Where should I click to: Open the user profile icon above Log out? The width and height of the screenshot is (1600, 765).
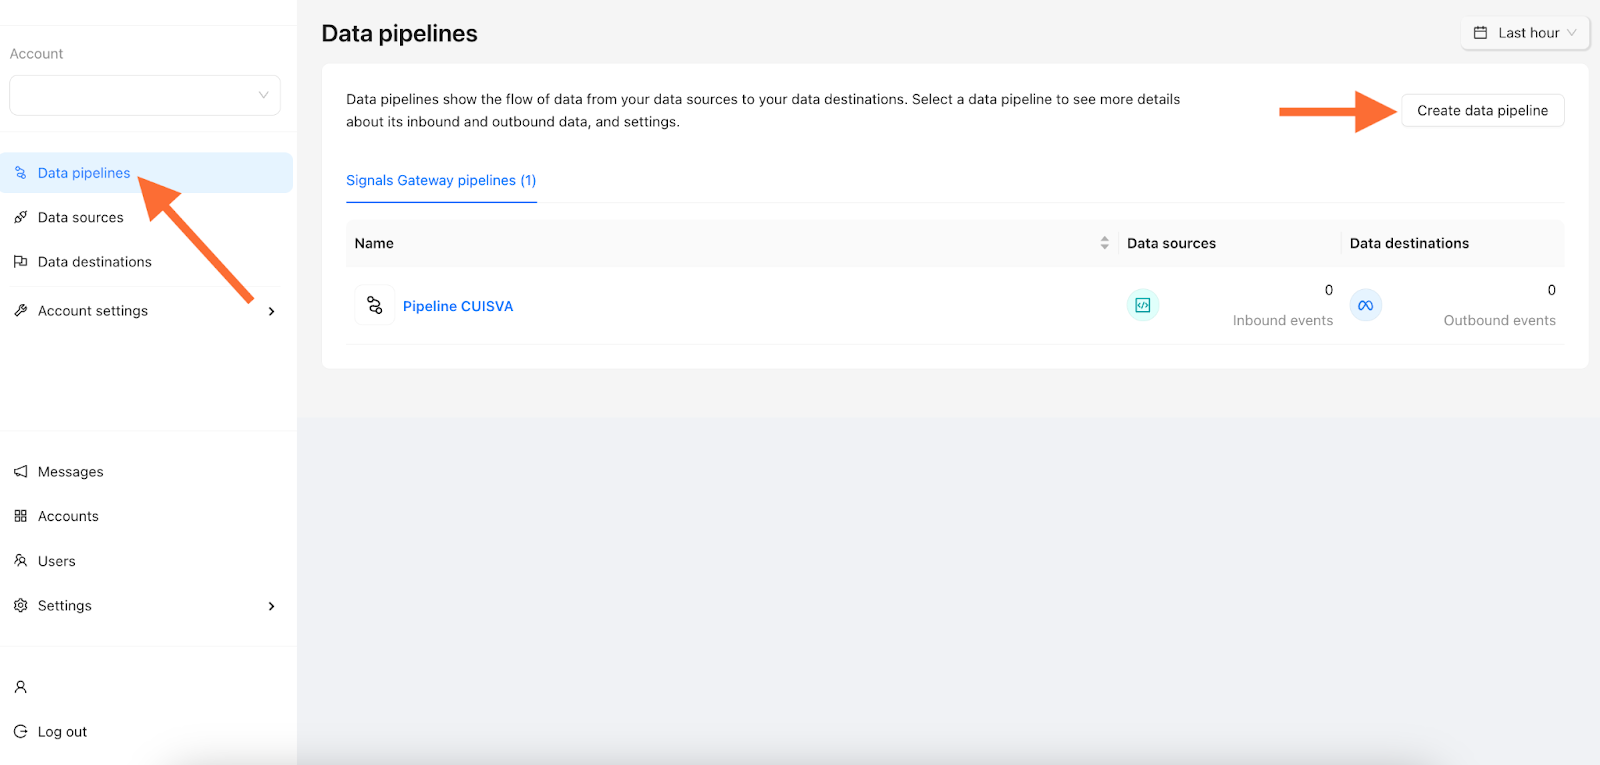20,687
